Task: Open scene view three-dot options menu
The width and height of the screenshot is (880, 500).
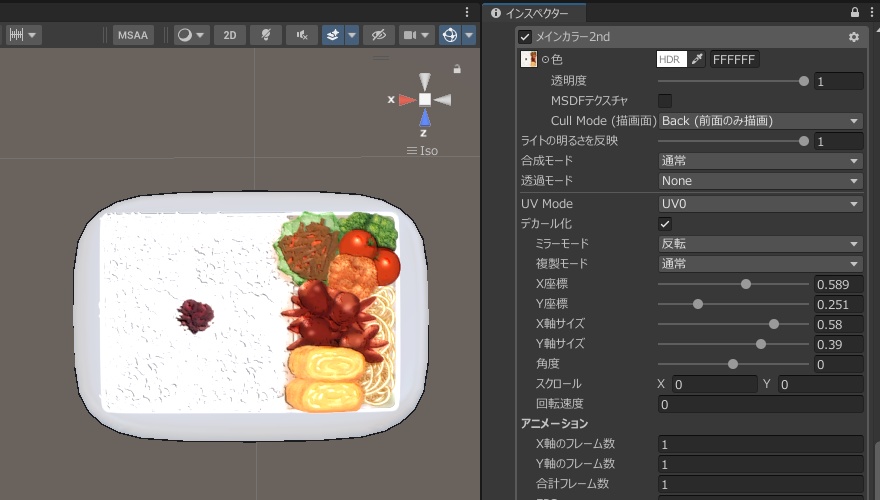Action: [x=467, y=12]
